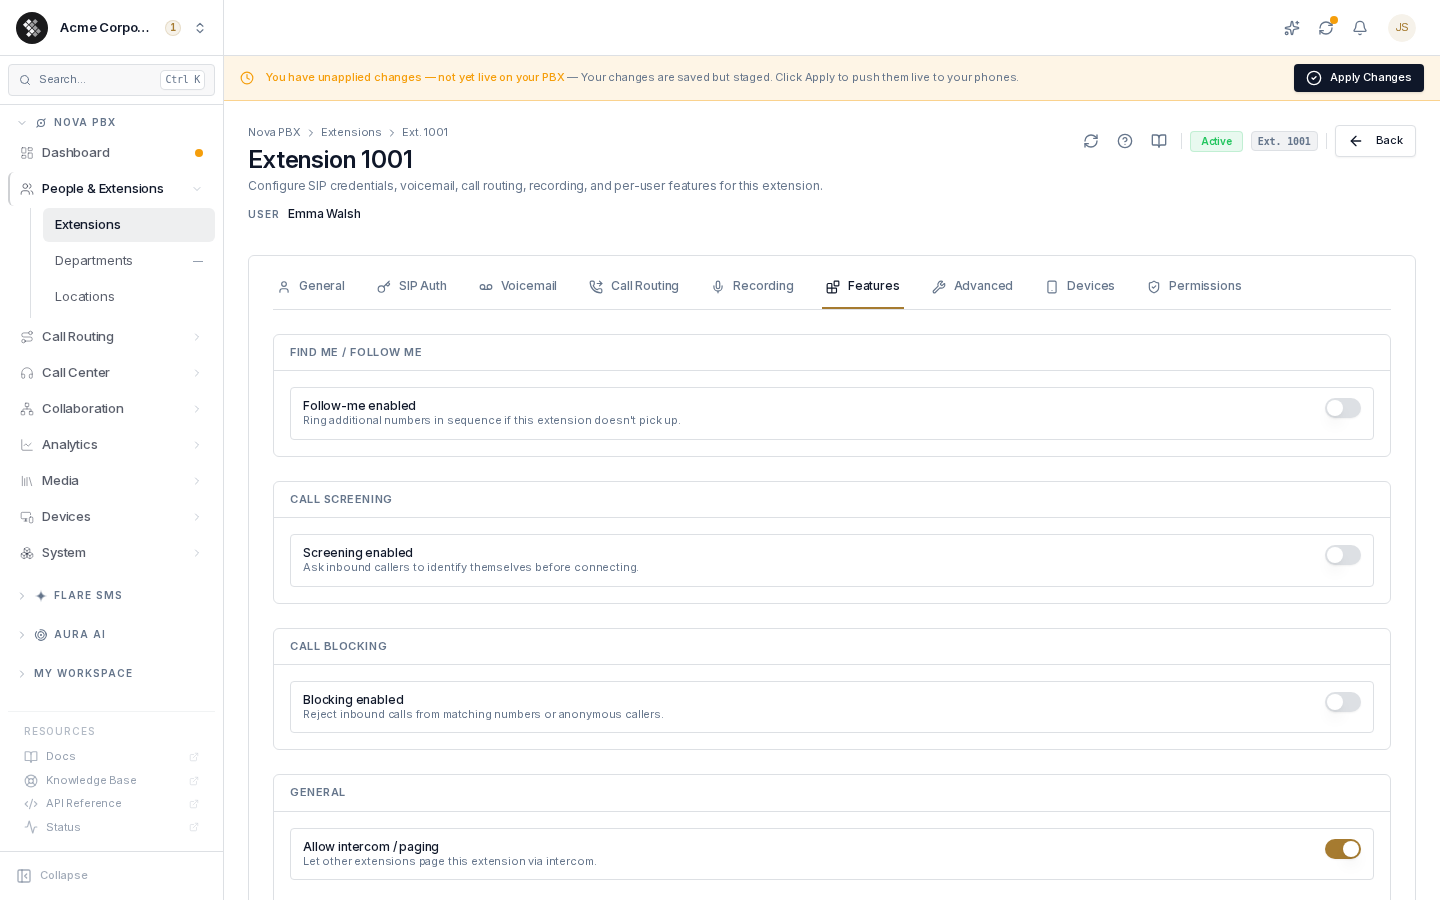Click the System sidebar icon
This screenshot has height=900, width=1440.
click(27, 553)
